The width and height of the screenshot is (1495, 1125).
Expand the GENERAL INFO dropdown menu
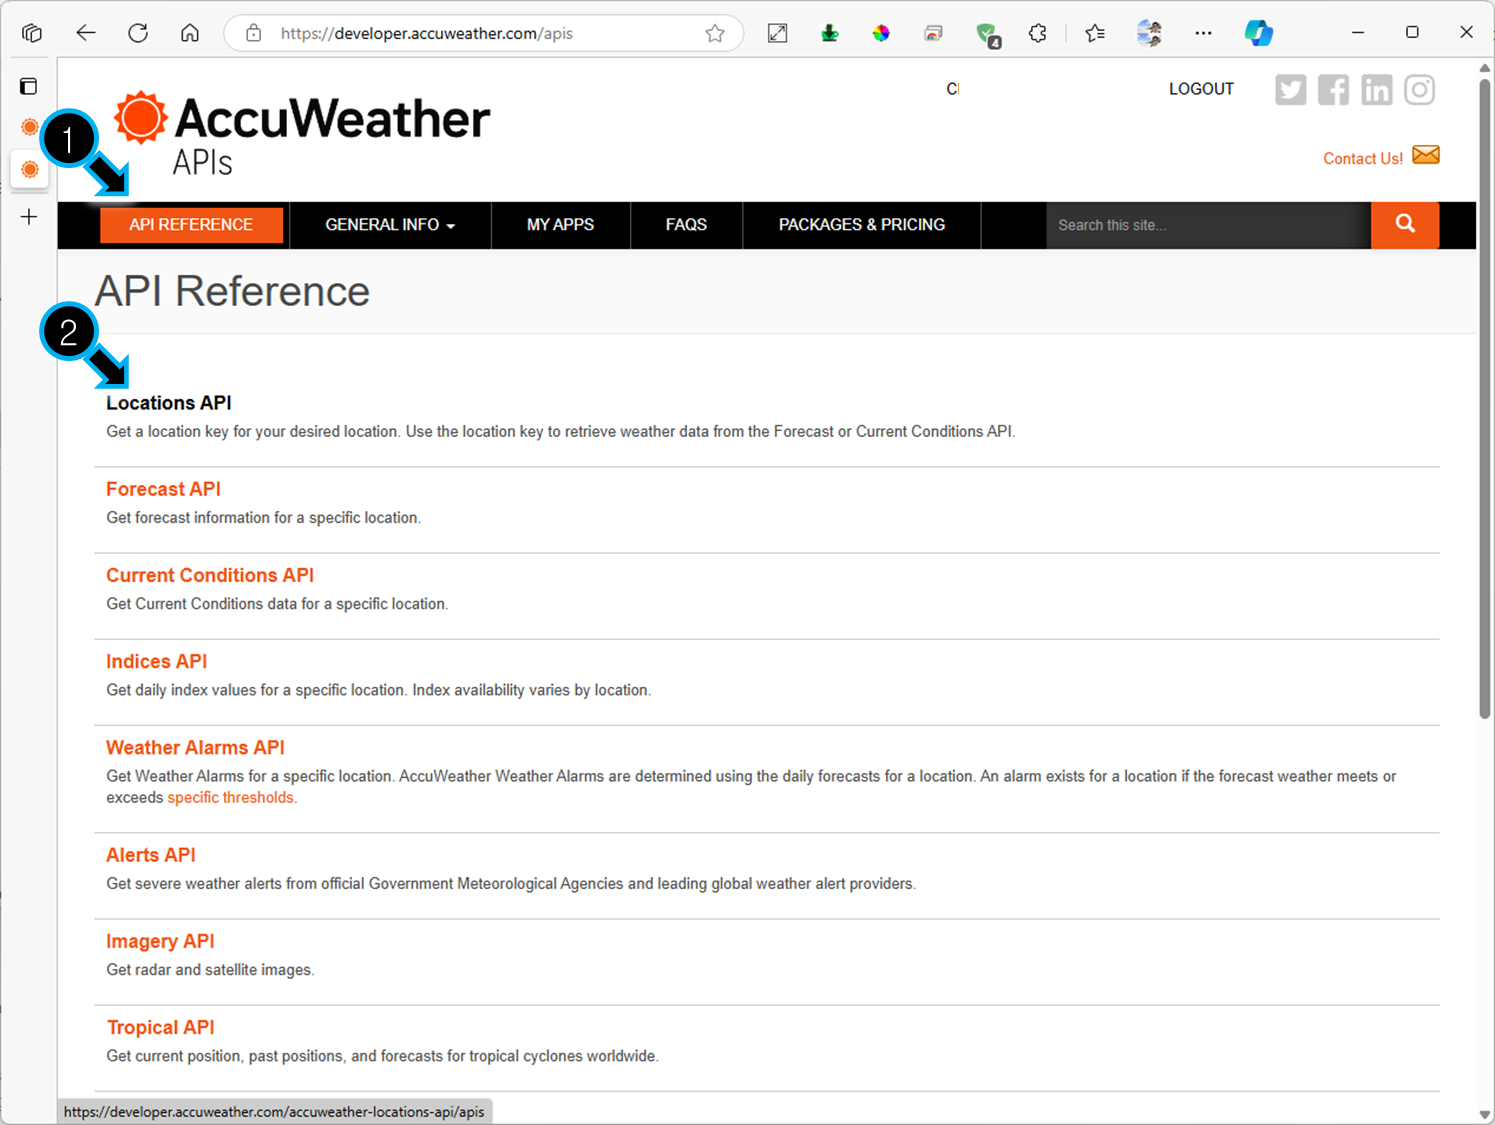(390, 225)
